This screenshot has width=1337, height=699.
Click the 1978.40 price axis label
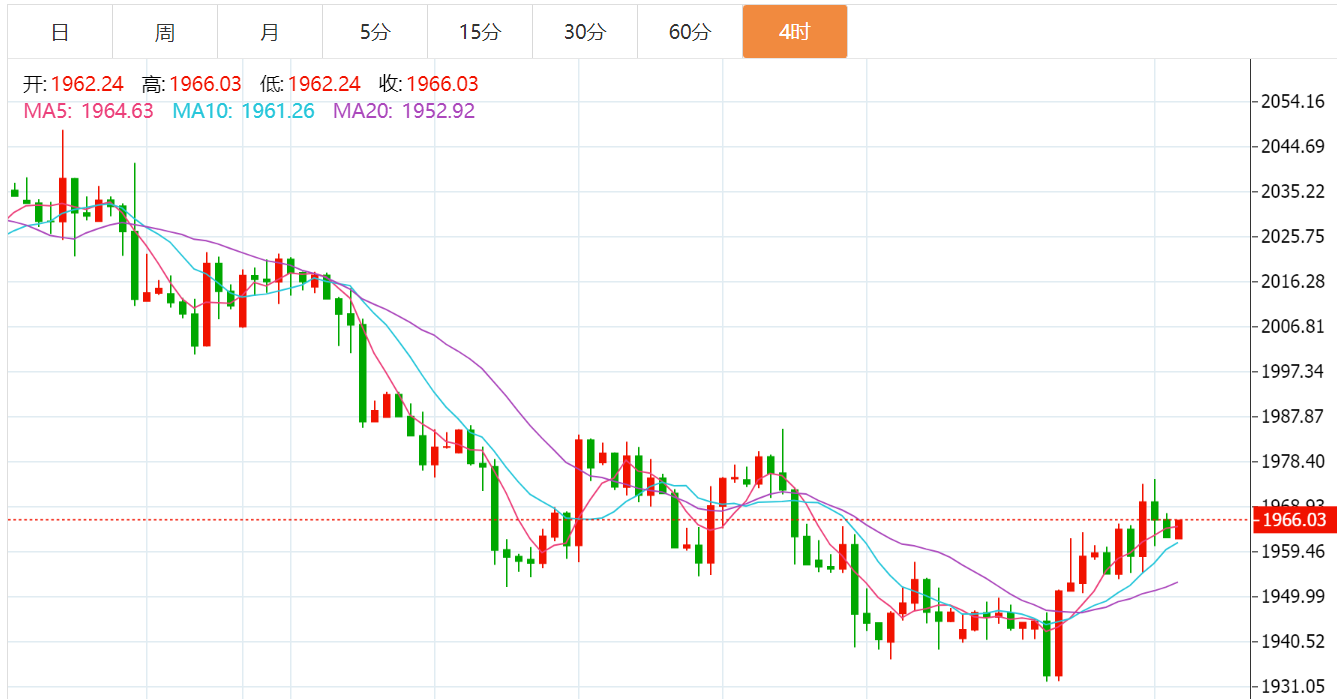tap(1294, 461)
